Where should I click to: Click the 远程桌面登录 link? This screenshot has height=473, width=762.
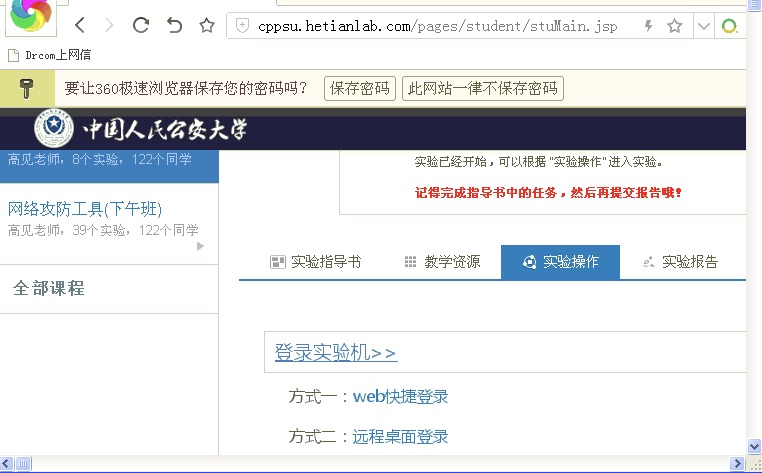click(400, 437)
